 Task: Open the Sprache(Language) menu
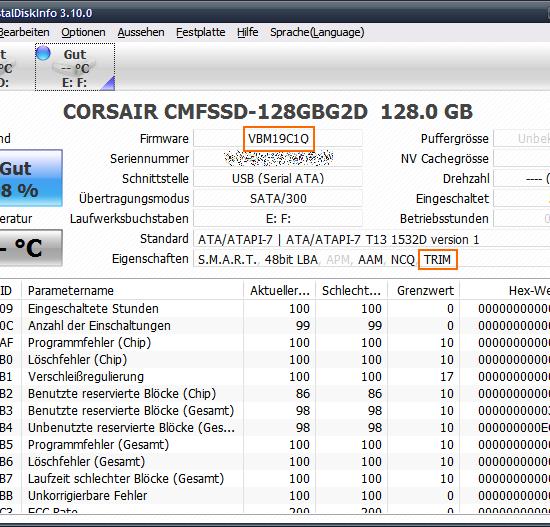point(317,32)
